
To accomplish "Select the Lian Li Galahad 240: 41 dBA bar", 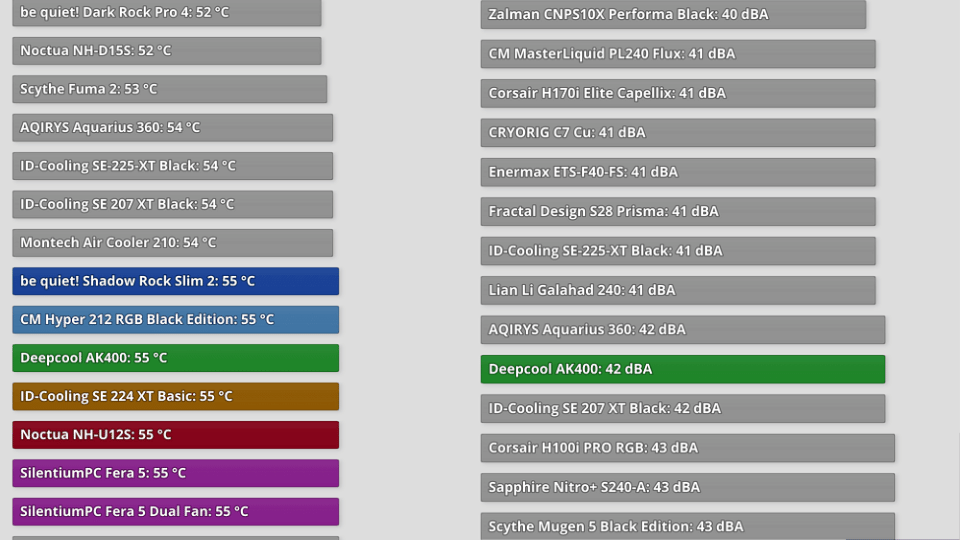I will pyautogui.click(x=678, y=290).
